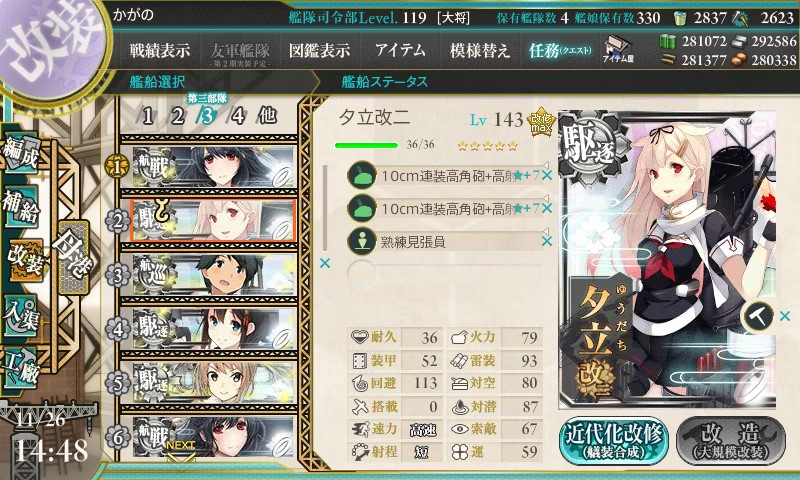Screen dimensions: 800x480
Task: Remove all equipment with left X mark
Action: [x=324, y=263]
